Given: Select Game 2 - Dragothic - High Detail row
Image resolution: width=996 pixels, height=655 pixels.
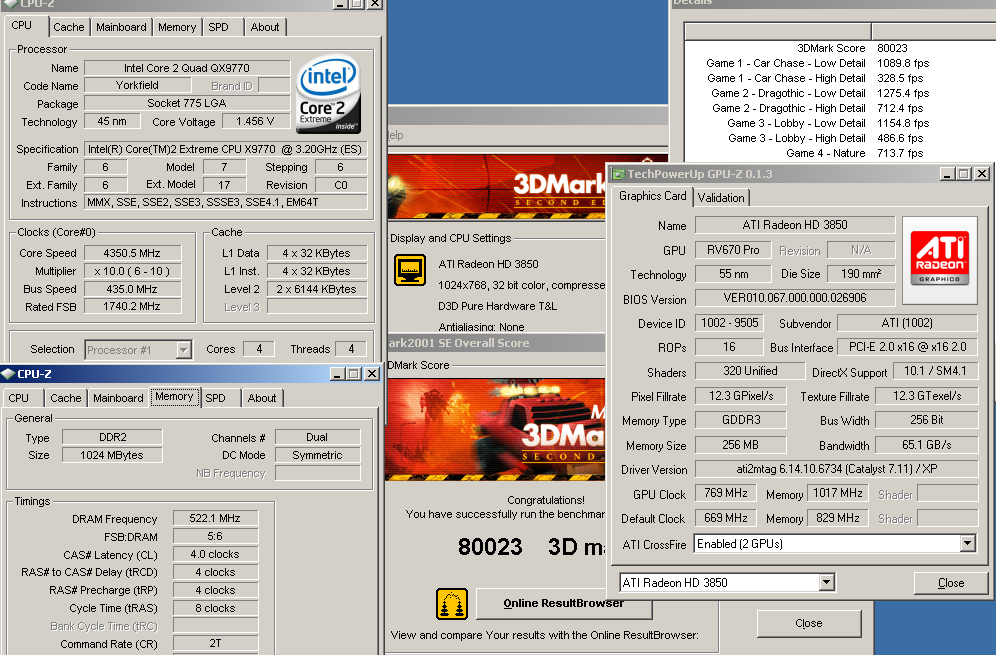Looking at the screenshot, I should [838, 108].
